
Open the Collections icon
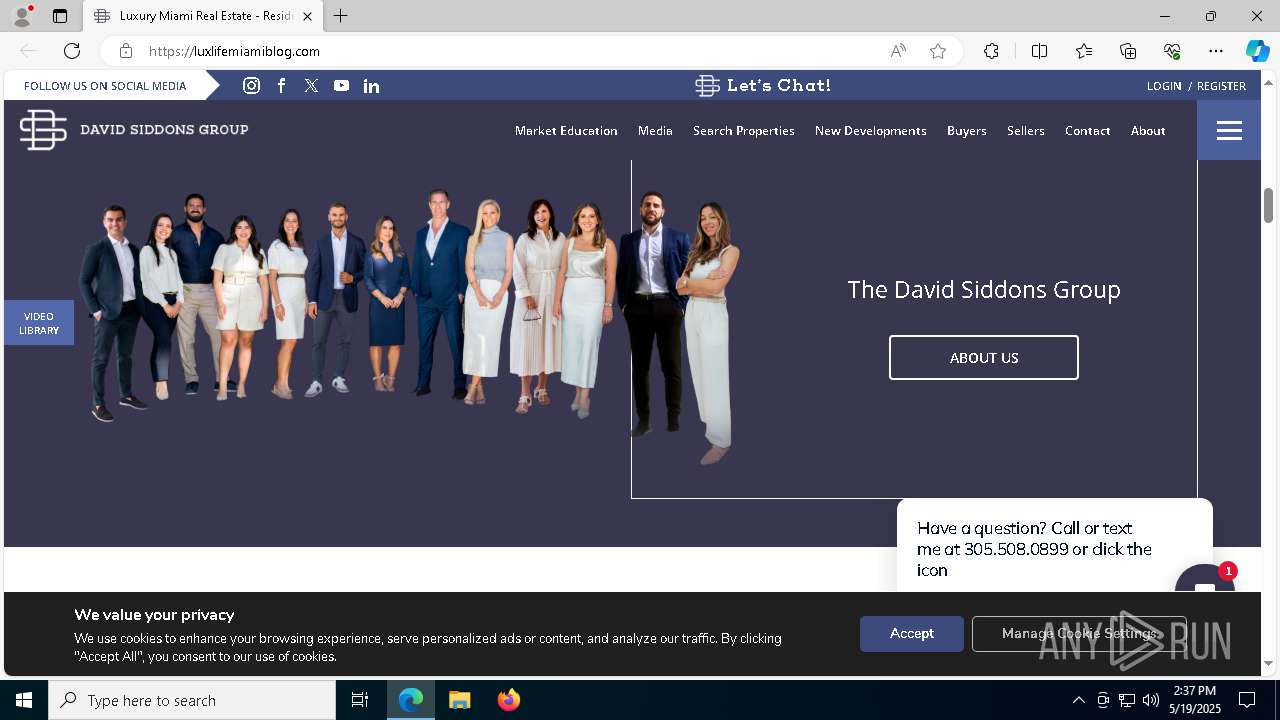pyautogui.click(x=1128, y=51)
